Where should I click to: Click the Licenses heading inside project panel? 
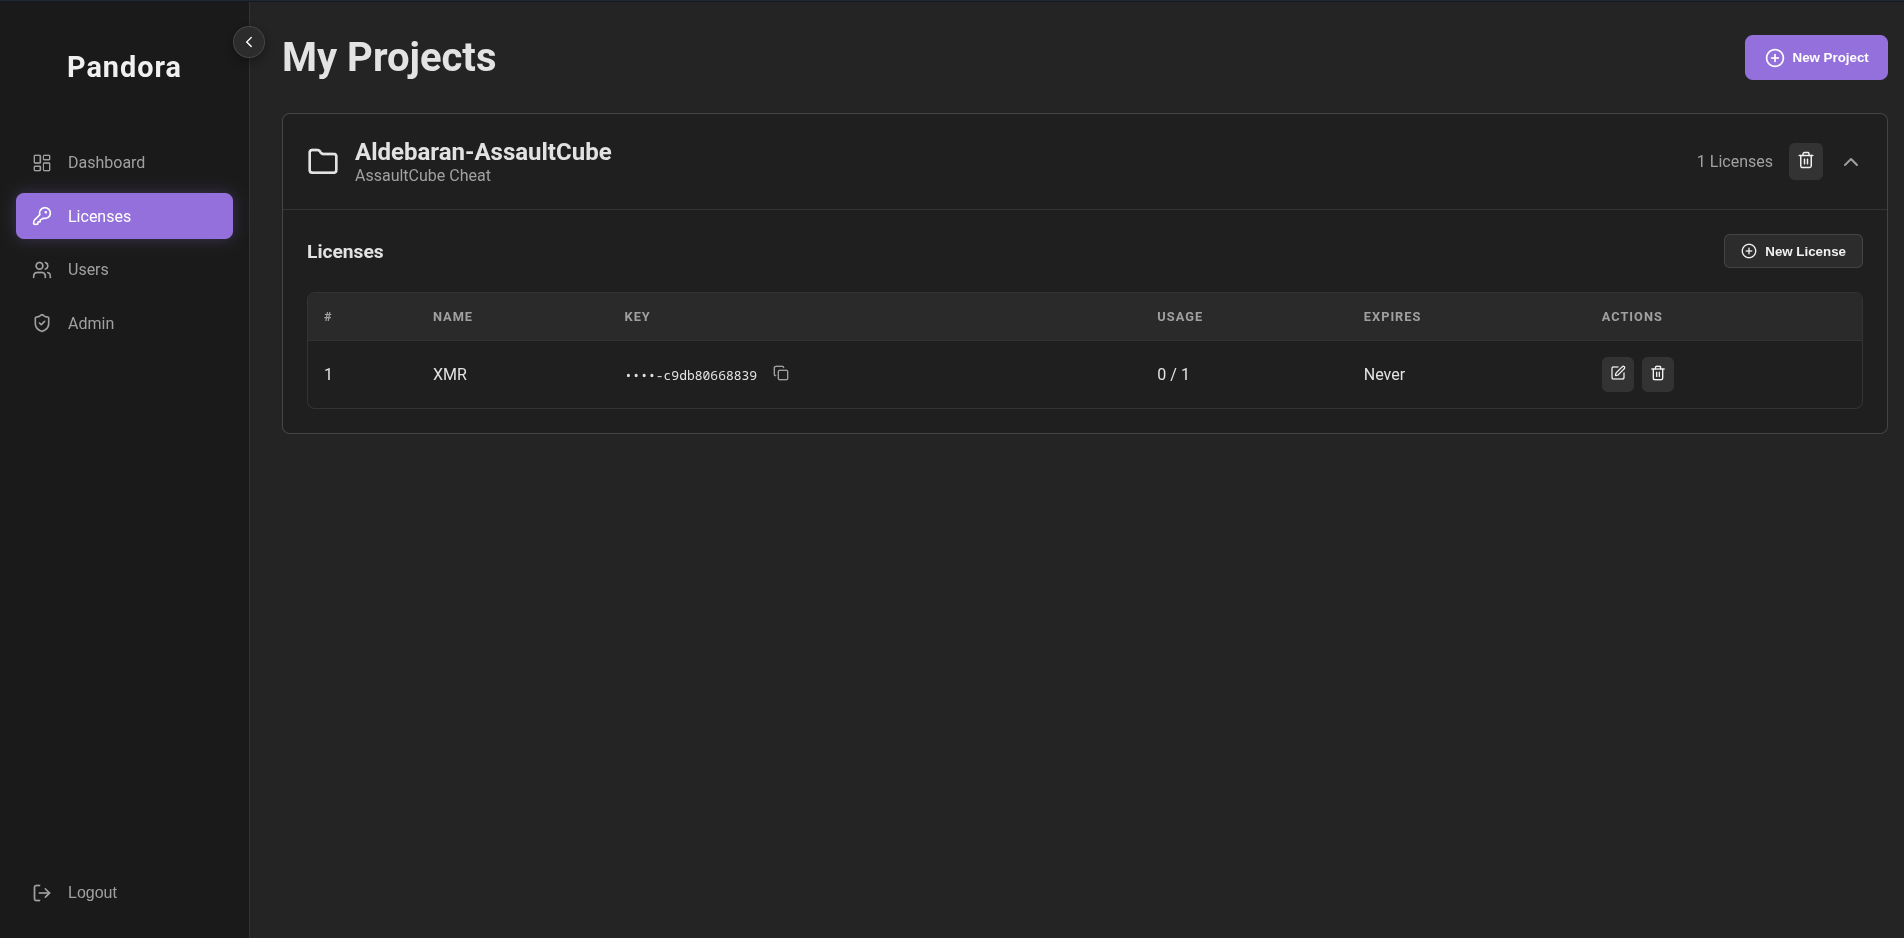(x=345, y=252)
